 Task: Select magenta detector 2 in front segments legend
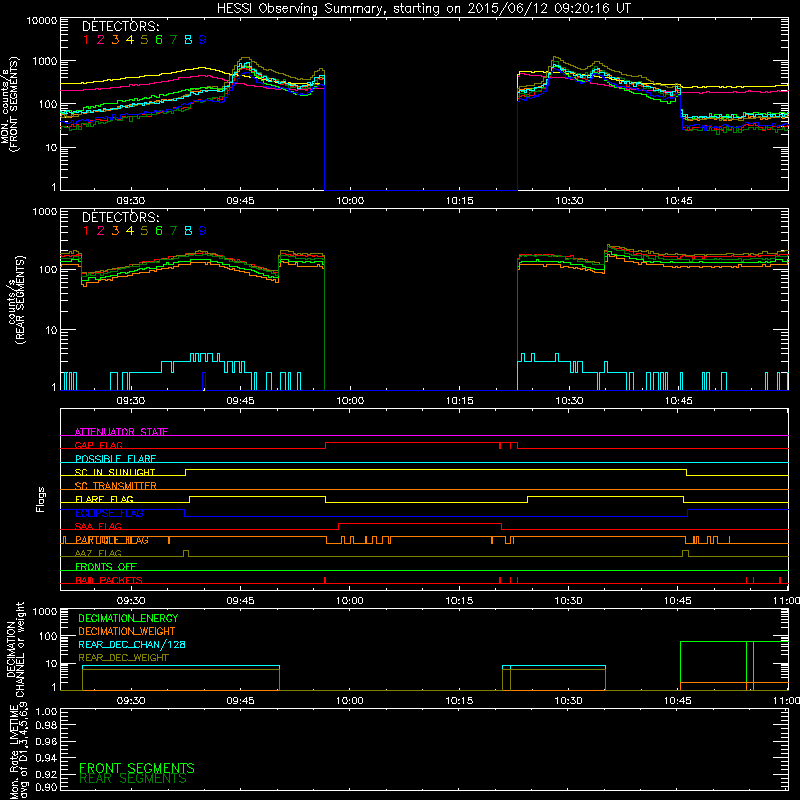coord(101,40)
